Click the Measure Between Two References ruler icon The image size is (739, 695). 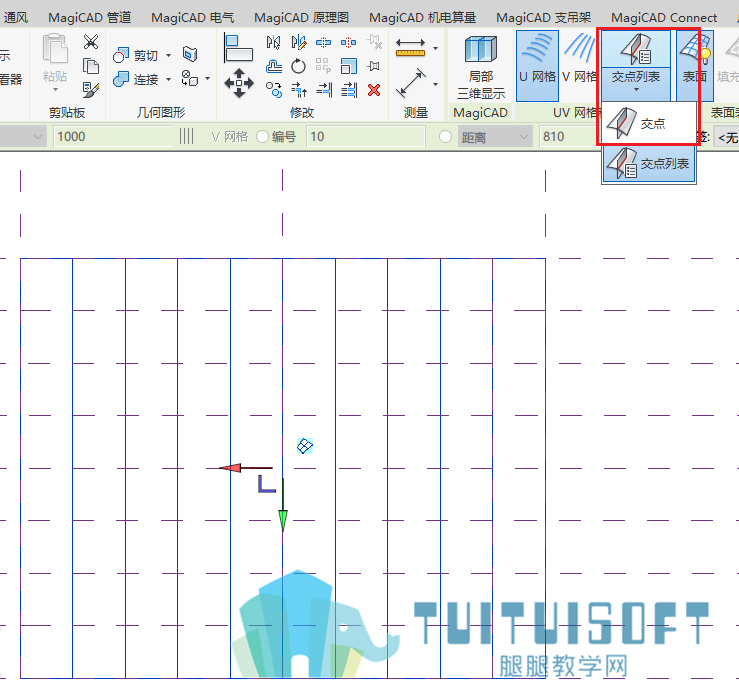pyautogui.click(x=411, y=47)
